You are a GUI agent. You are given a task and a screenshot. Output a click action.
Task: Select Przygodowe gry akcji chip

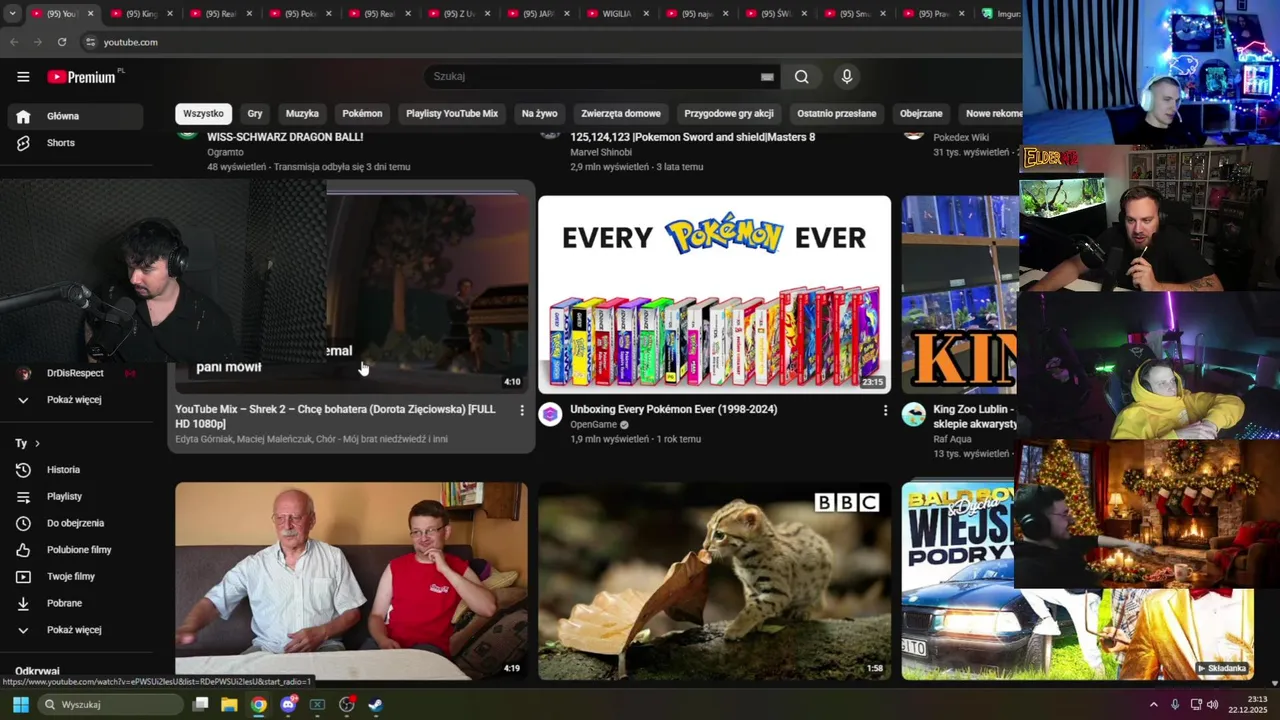coord(729,114)
